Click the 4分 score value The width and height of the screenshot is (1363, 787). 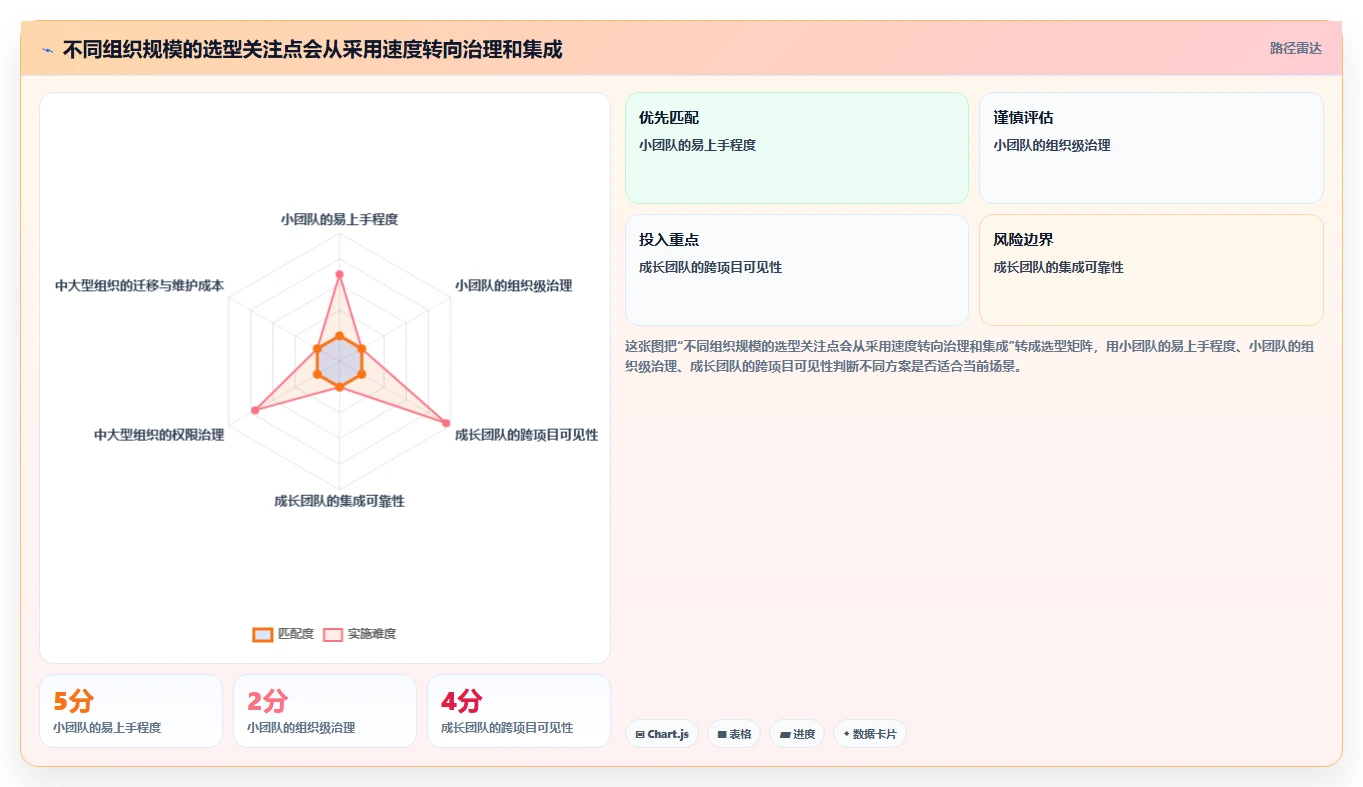(x=461, y=701)
